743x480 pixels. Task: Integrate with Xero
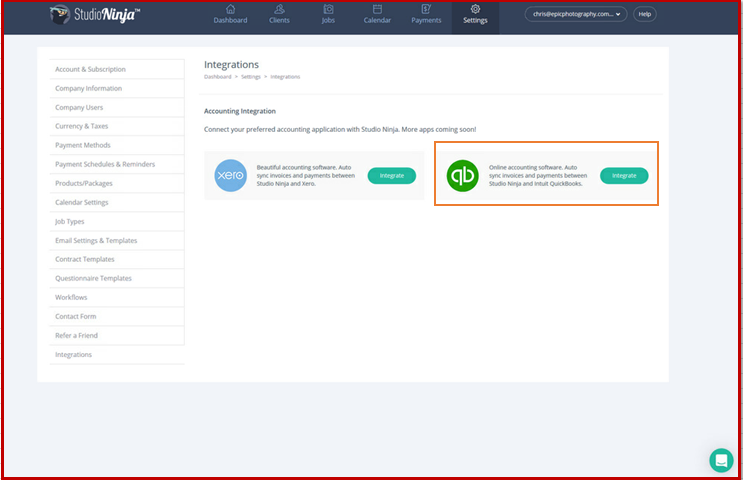(x=391, y=175)
